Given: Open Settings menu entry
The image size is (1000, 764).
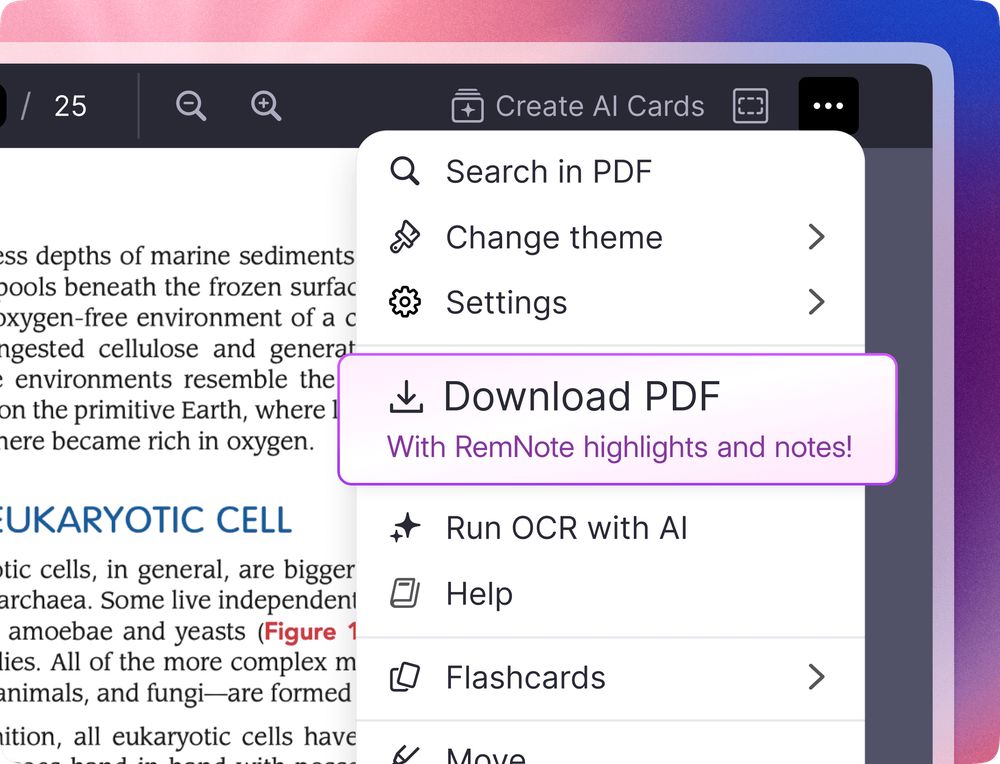Looking at the screenshot, I should click(x=610, y=302).
